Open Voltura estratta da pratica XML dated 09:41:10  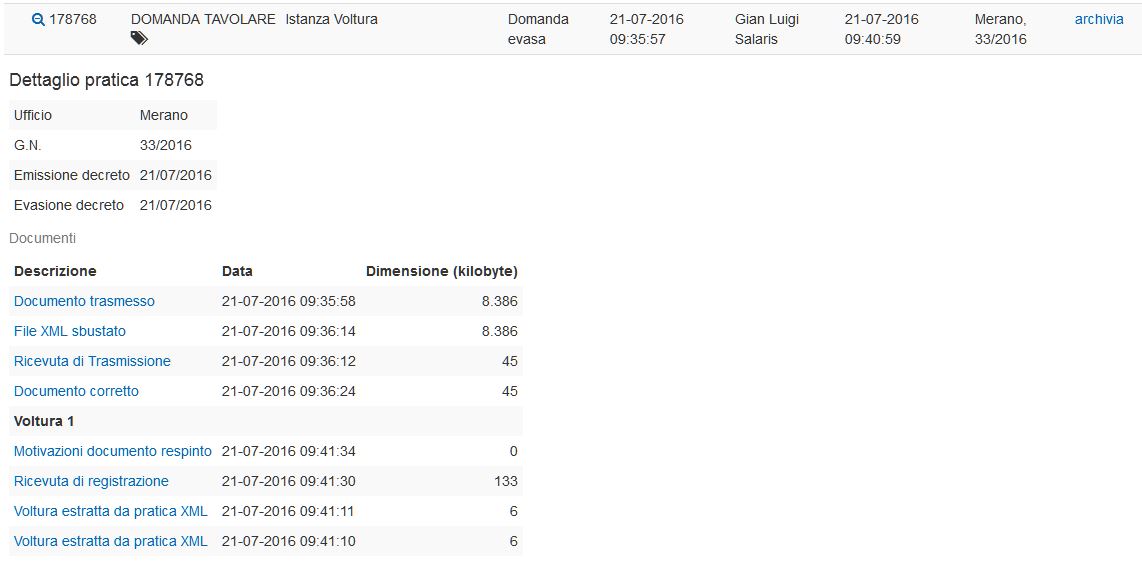click(111, 541)
